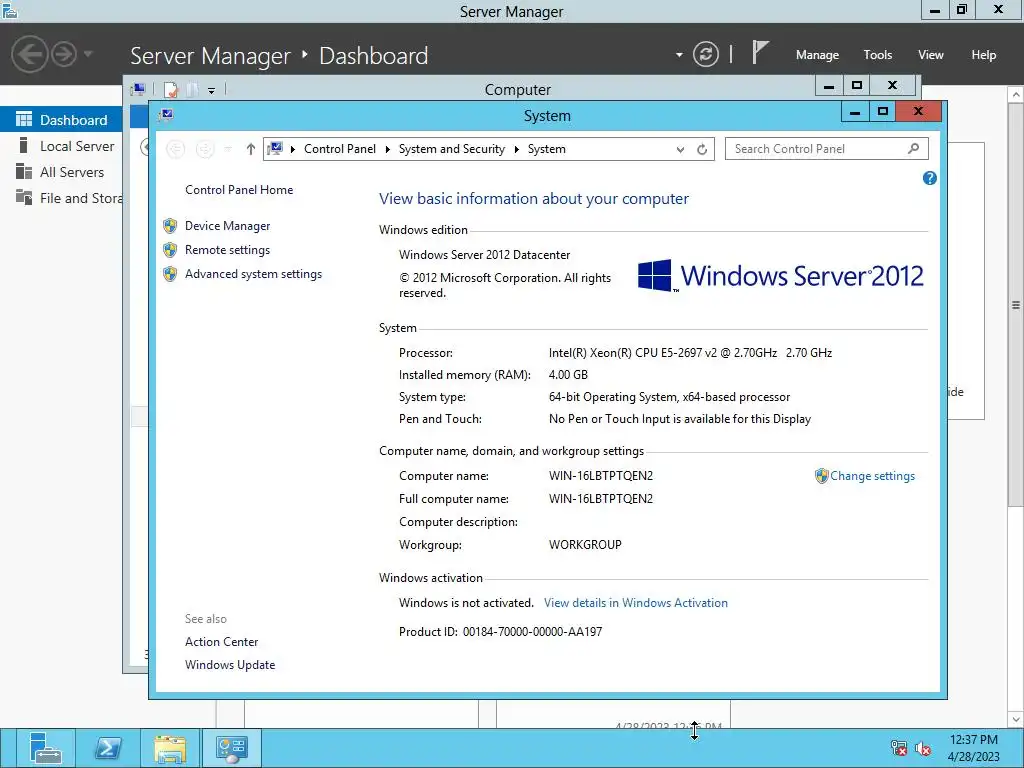Click System and Security breadcrumb
This screenshot has width=1024, height=768.
pyautogui.click(x=452, y=149)
